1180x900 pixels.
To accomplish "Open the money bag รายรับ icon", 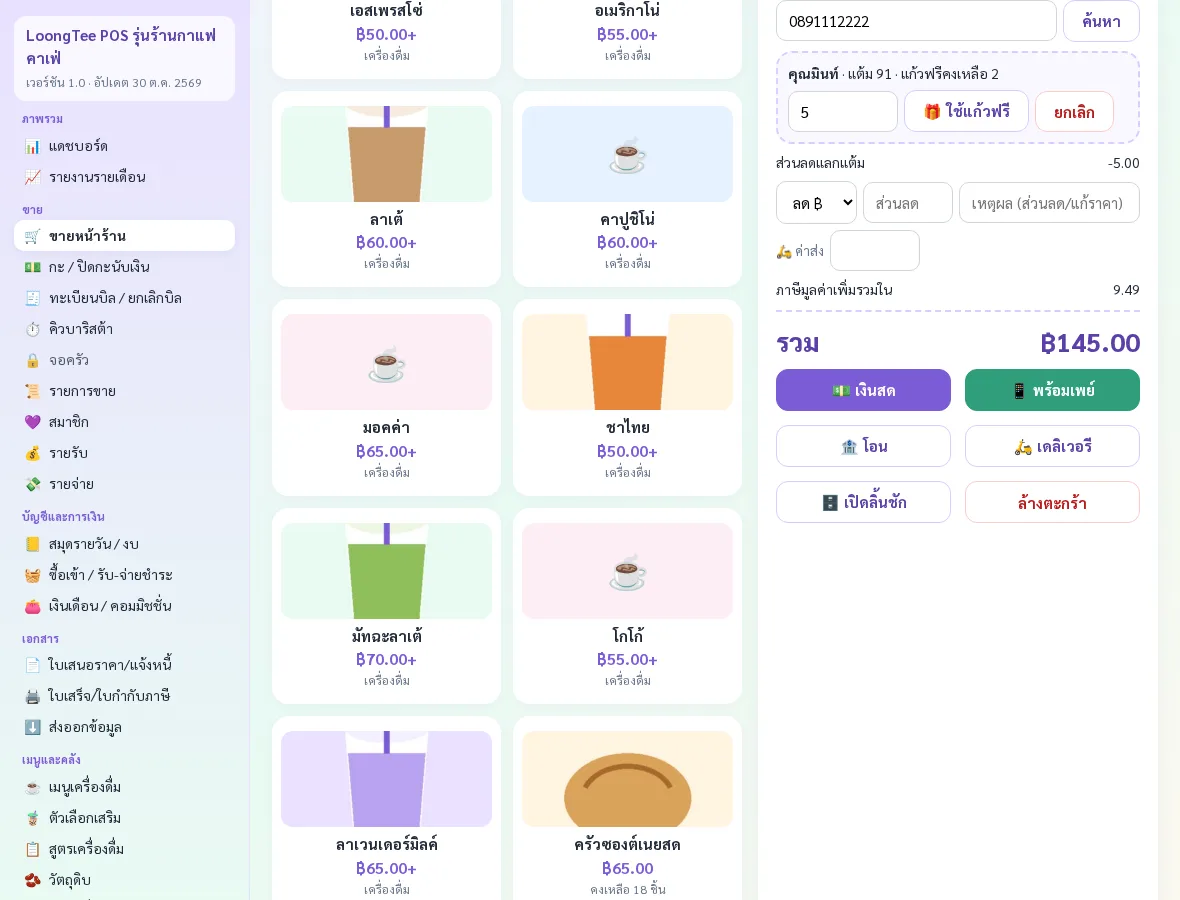I will pyautogui.click(x=32, y=453).
